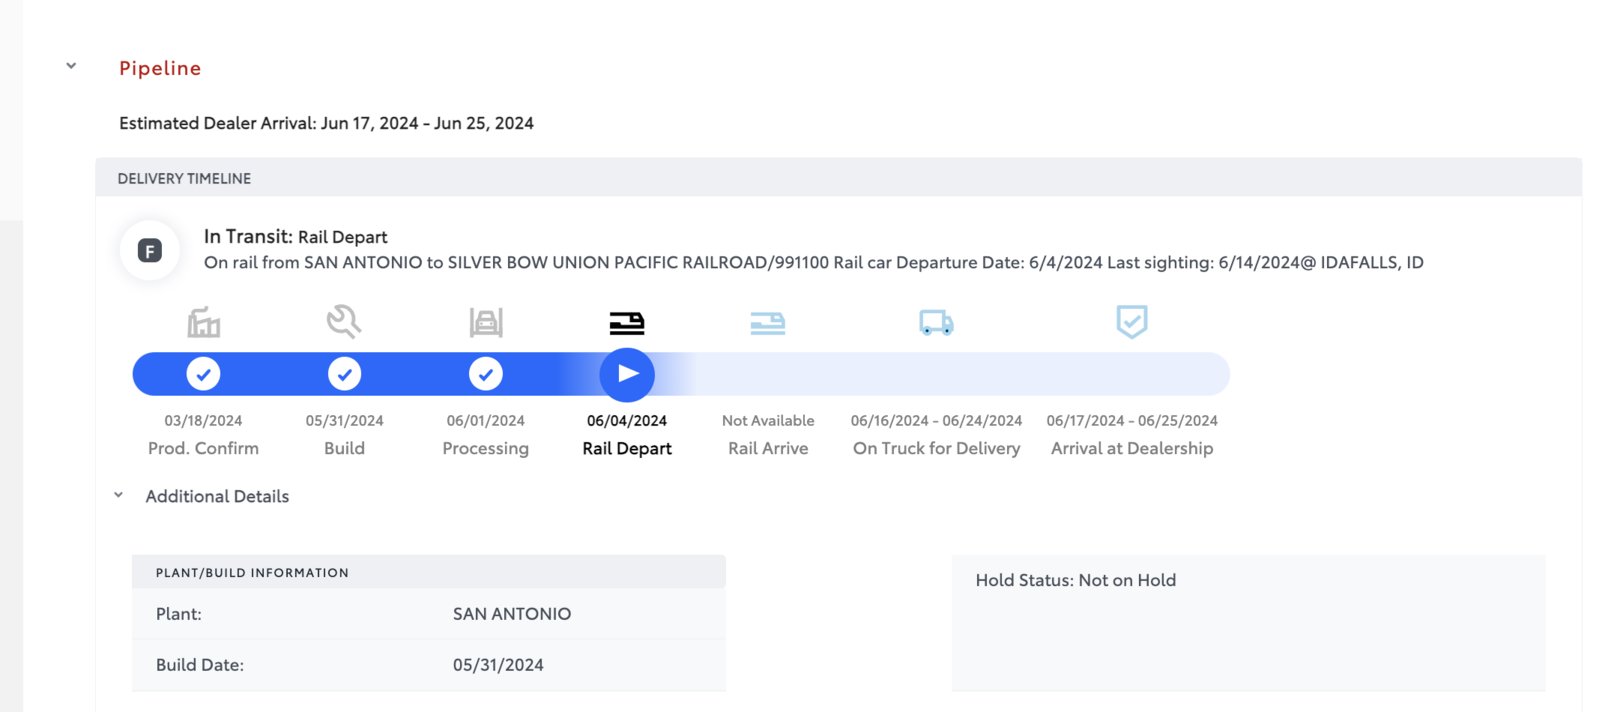Click the light blue train icon above Rail Arrive
1599x712 pixels.
tap(768, 322)
